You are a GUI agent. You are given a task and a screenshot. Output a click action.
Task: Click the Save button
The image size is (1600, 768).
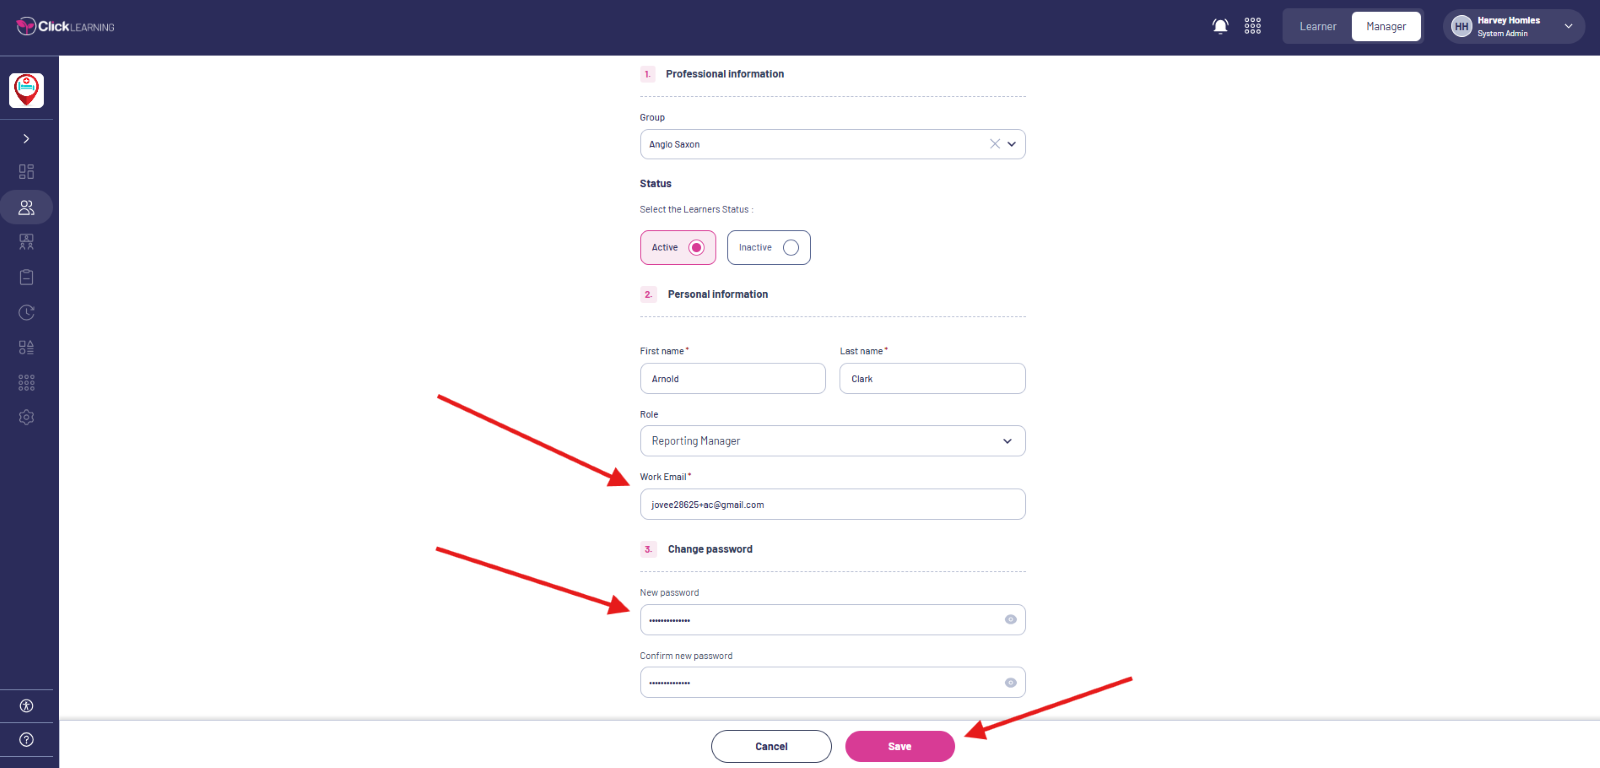tap(900, 746)
